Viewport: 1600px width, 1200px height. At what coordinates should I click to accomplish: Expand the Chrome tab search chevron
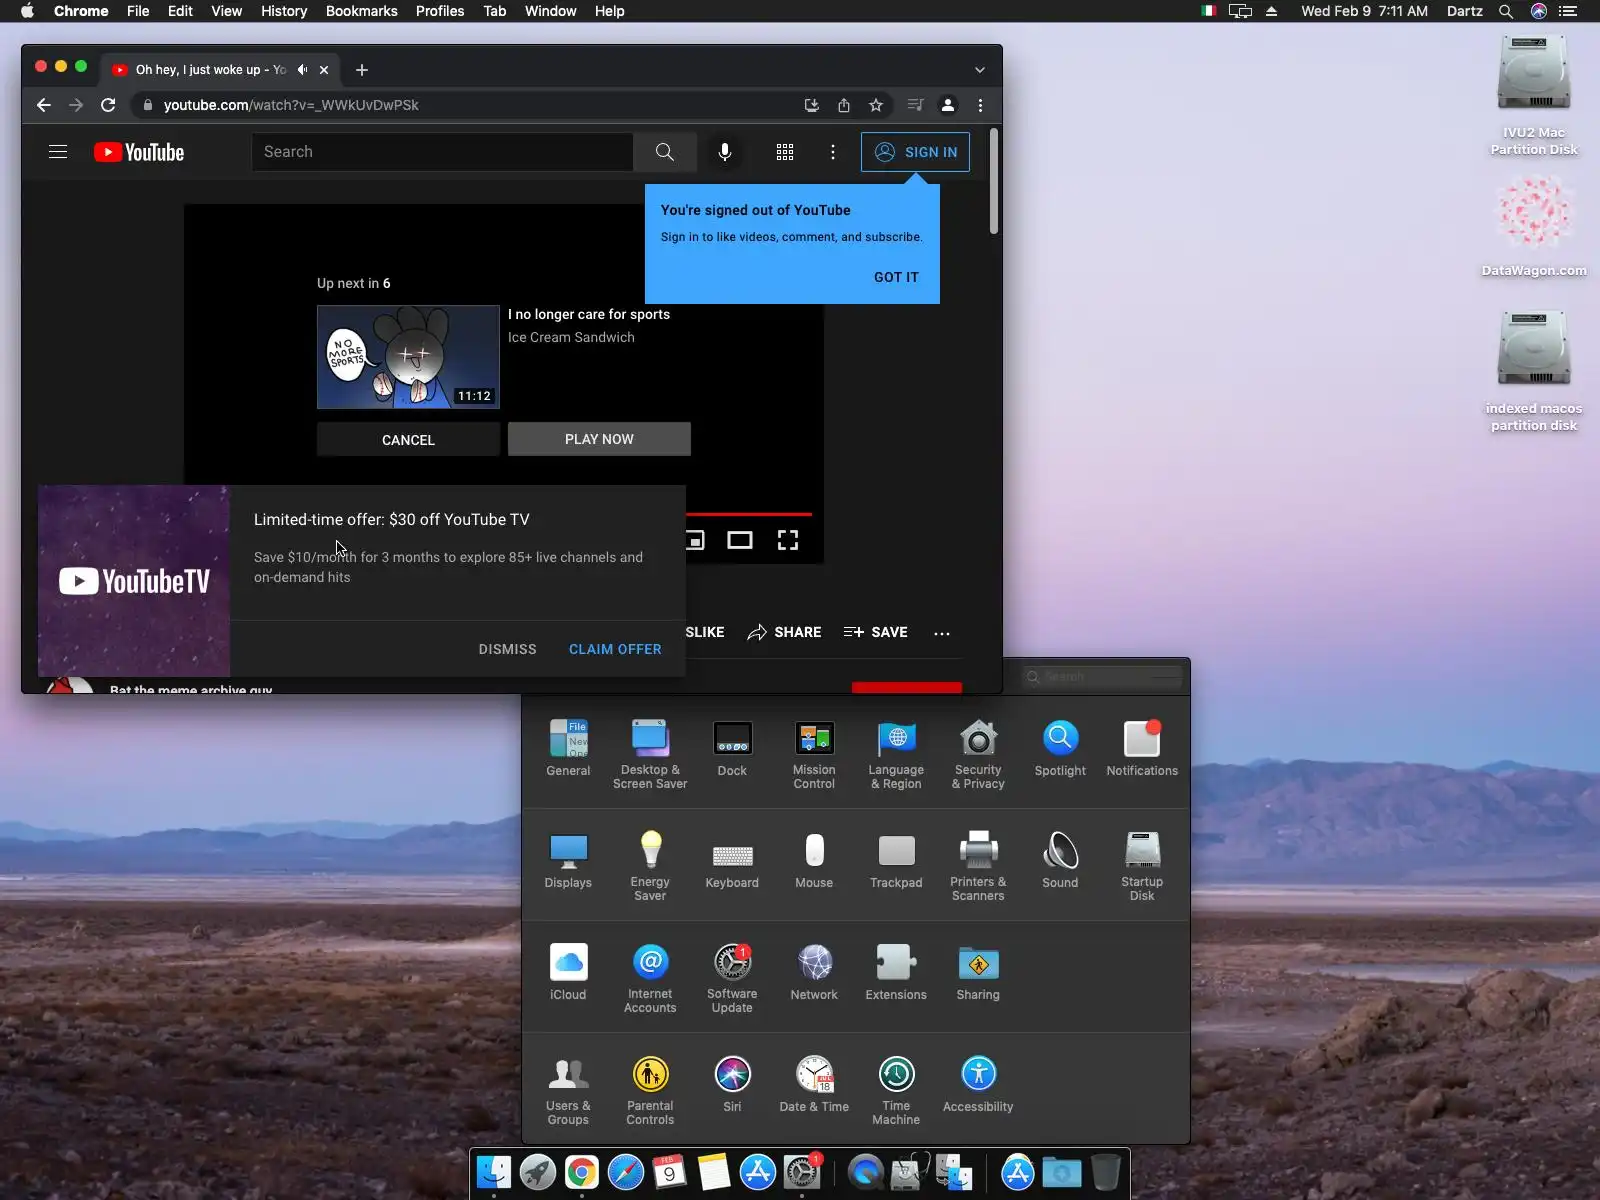point(980,70)
